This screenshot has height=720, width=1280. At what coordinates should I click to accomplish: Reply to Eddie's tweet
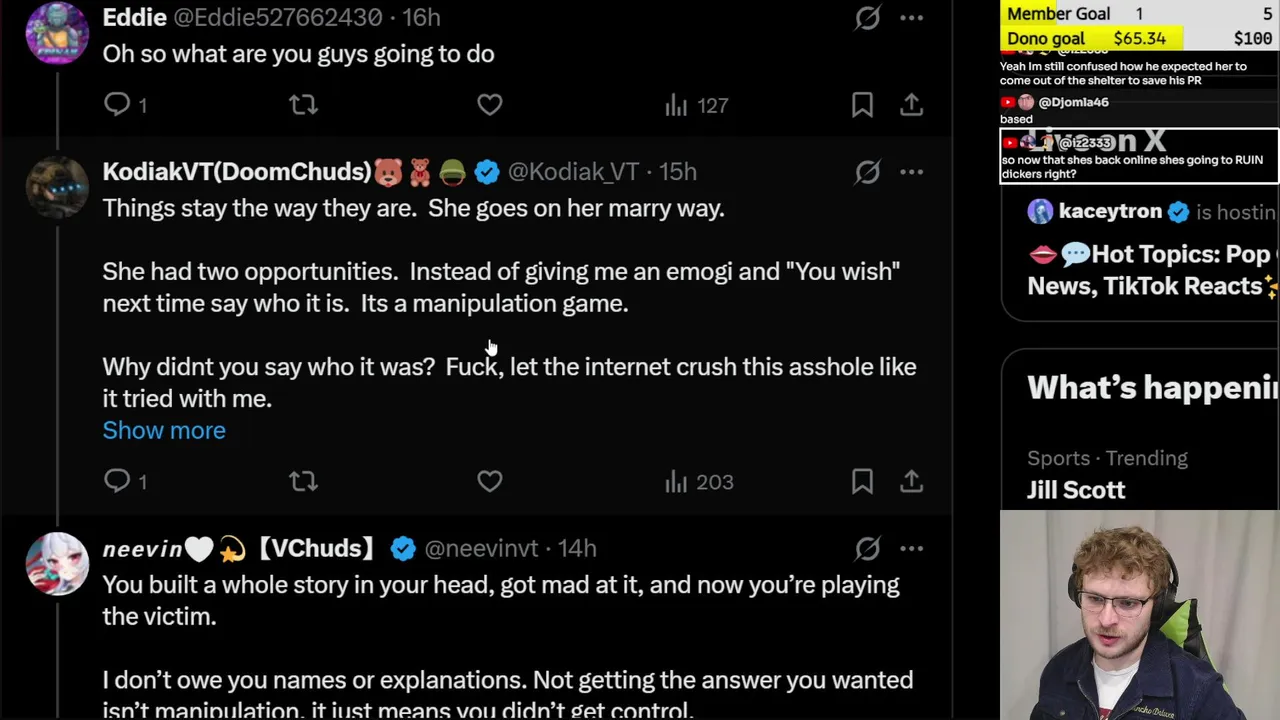(118, 104)
